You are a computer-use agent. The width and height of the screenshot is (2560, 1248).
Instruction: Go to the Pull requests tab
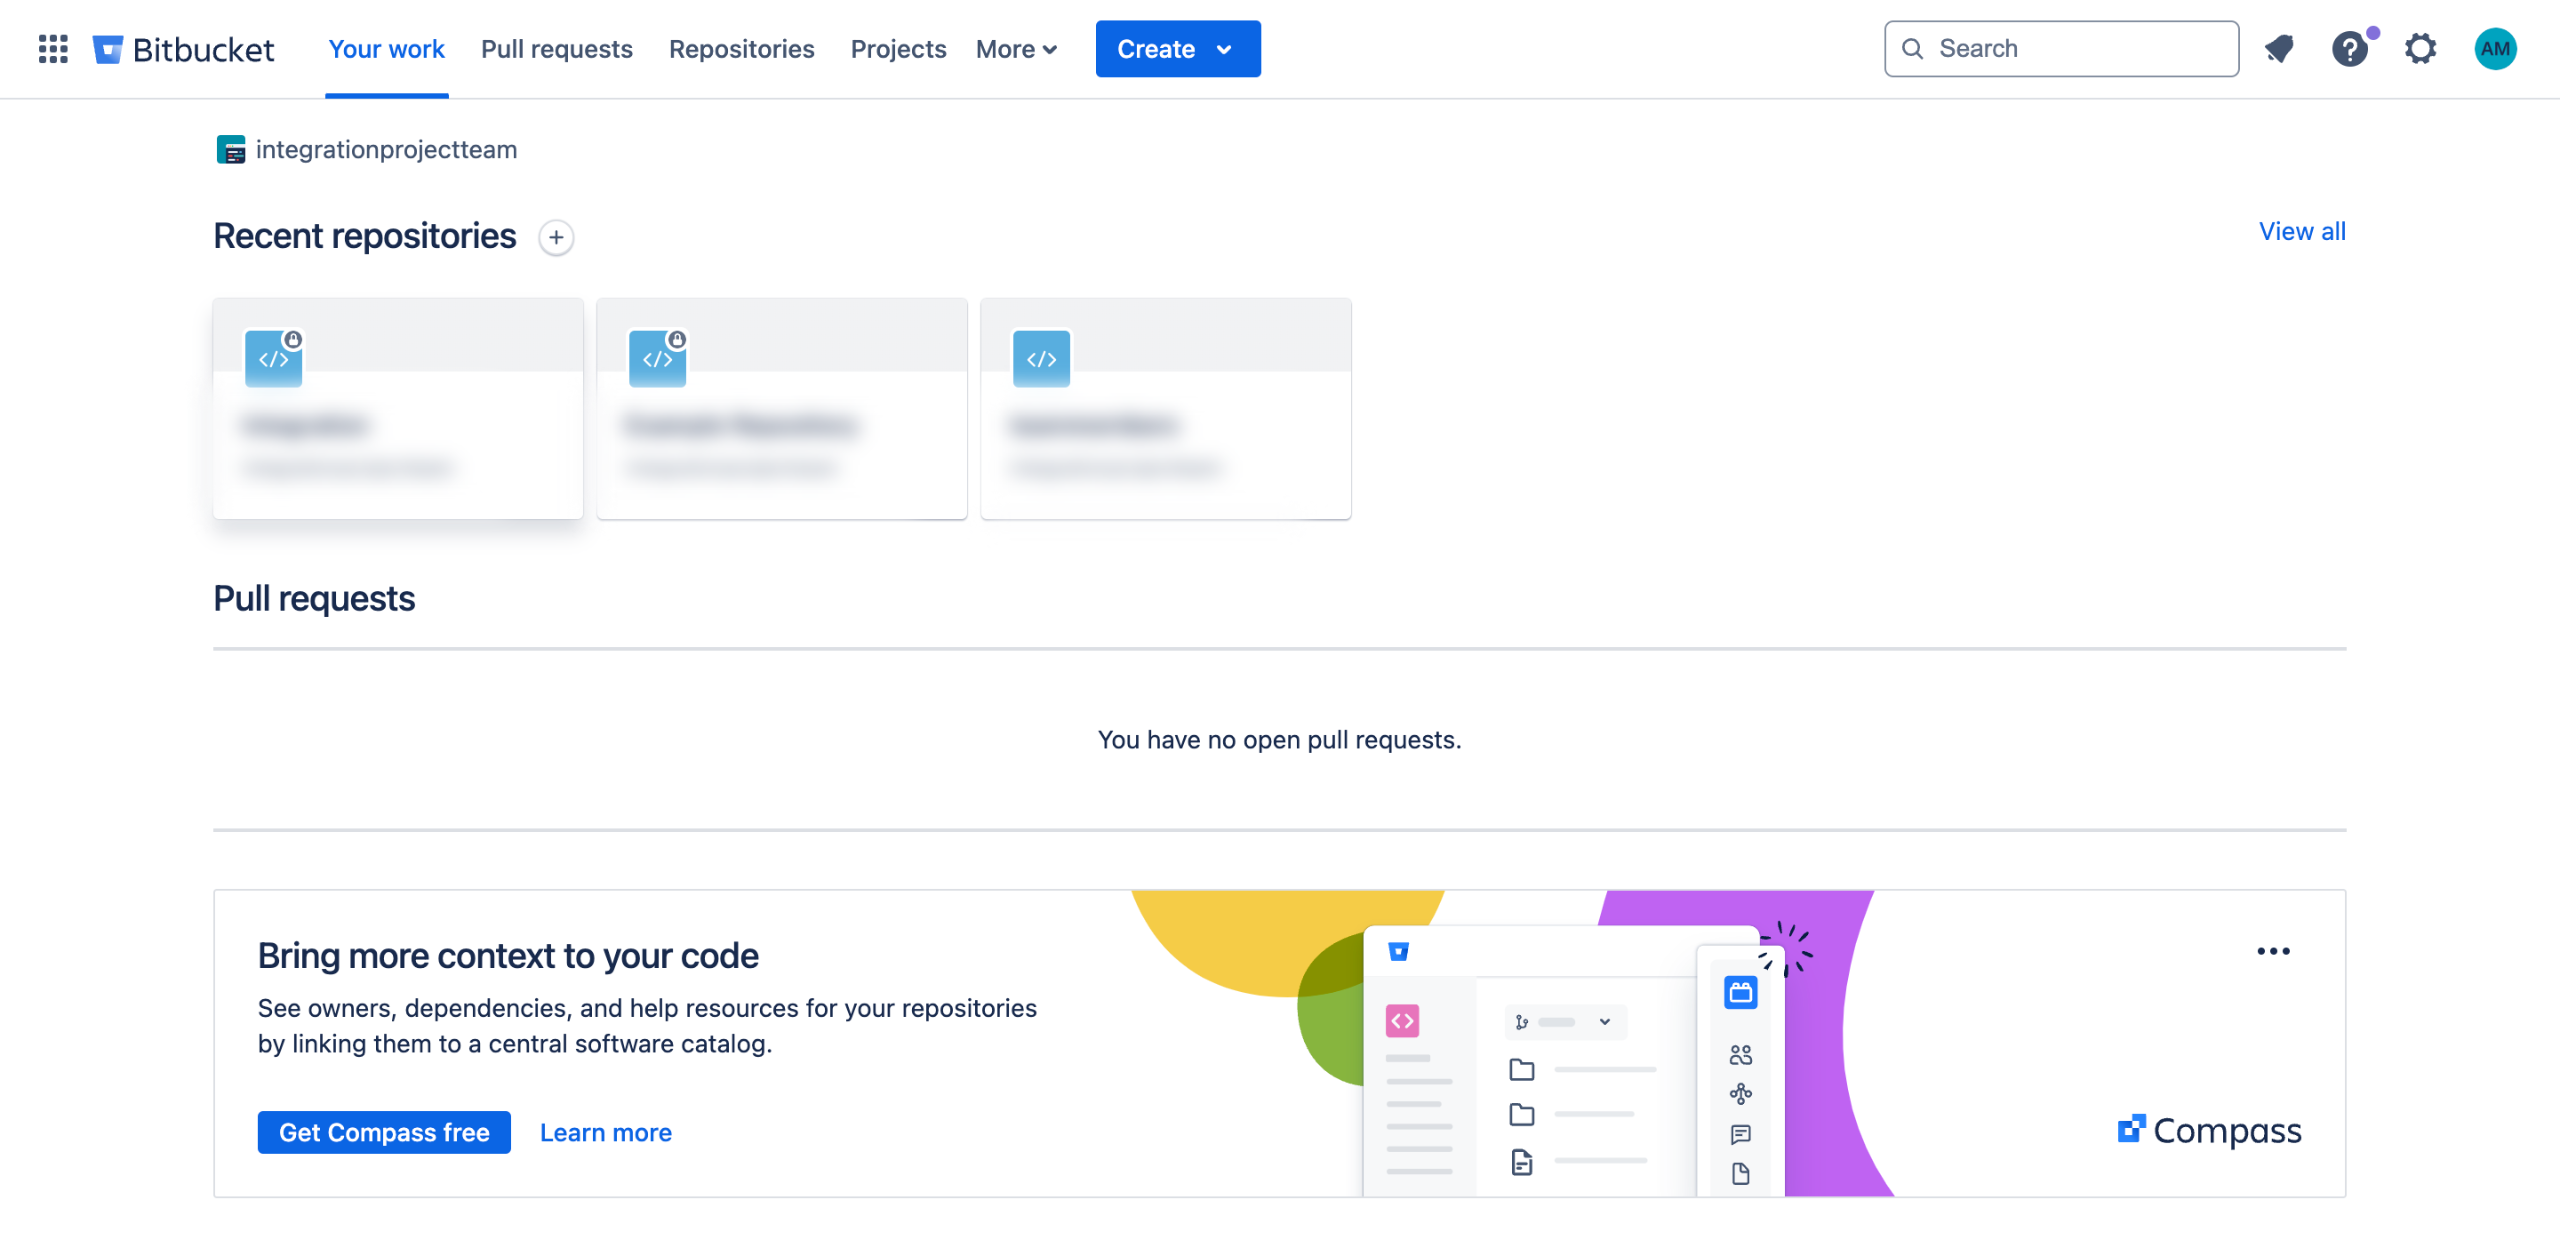pyautogui.click(x=556, y=49)
